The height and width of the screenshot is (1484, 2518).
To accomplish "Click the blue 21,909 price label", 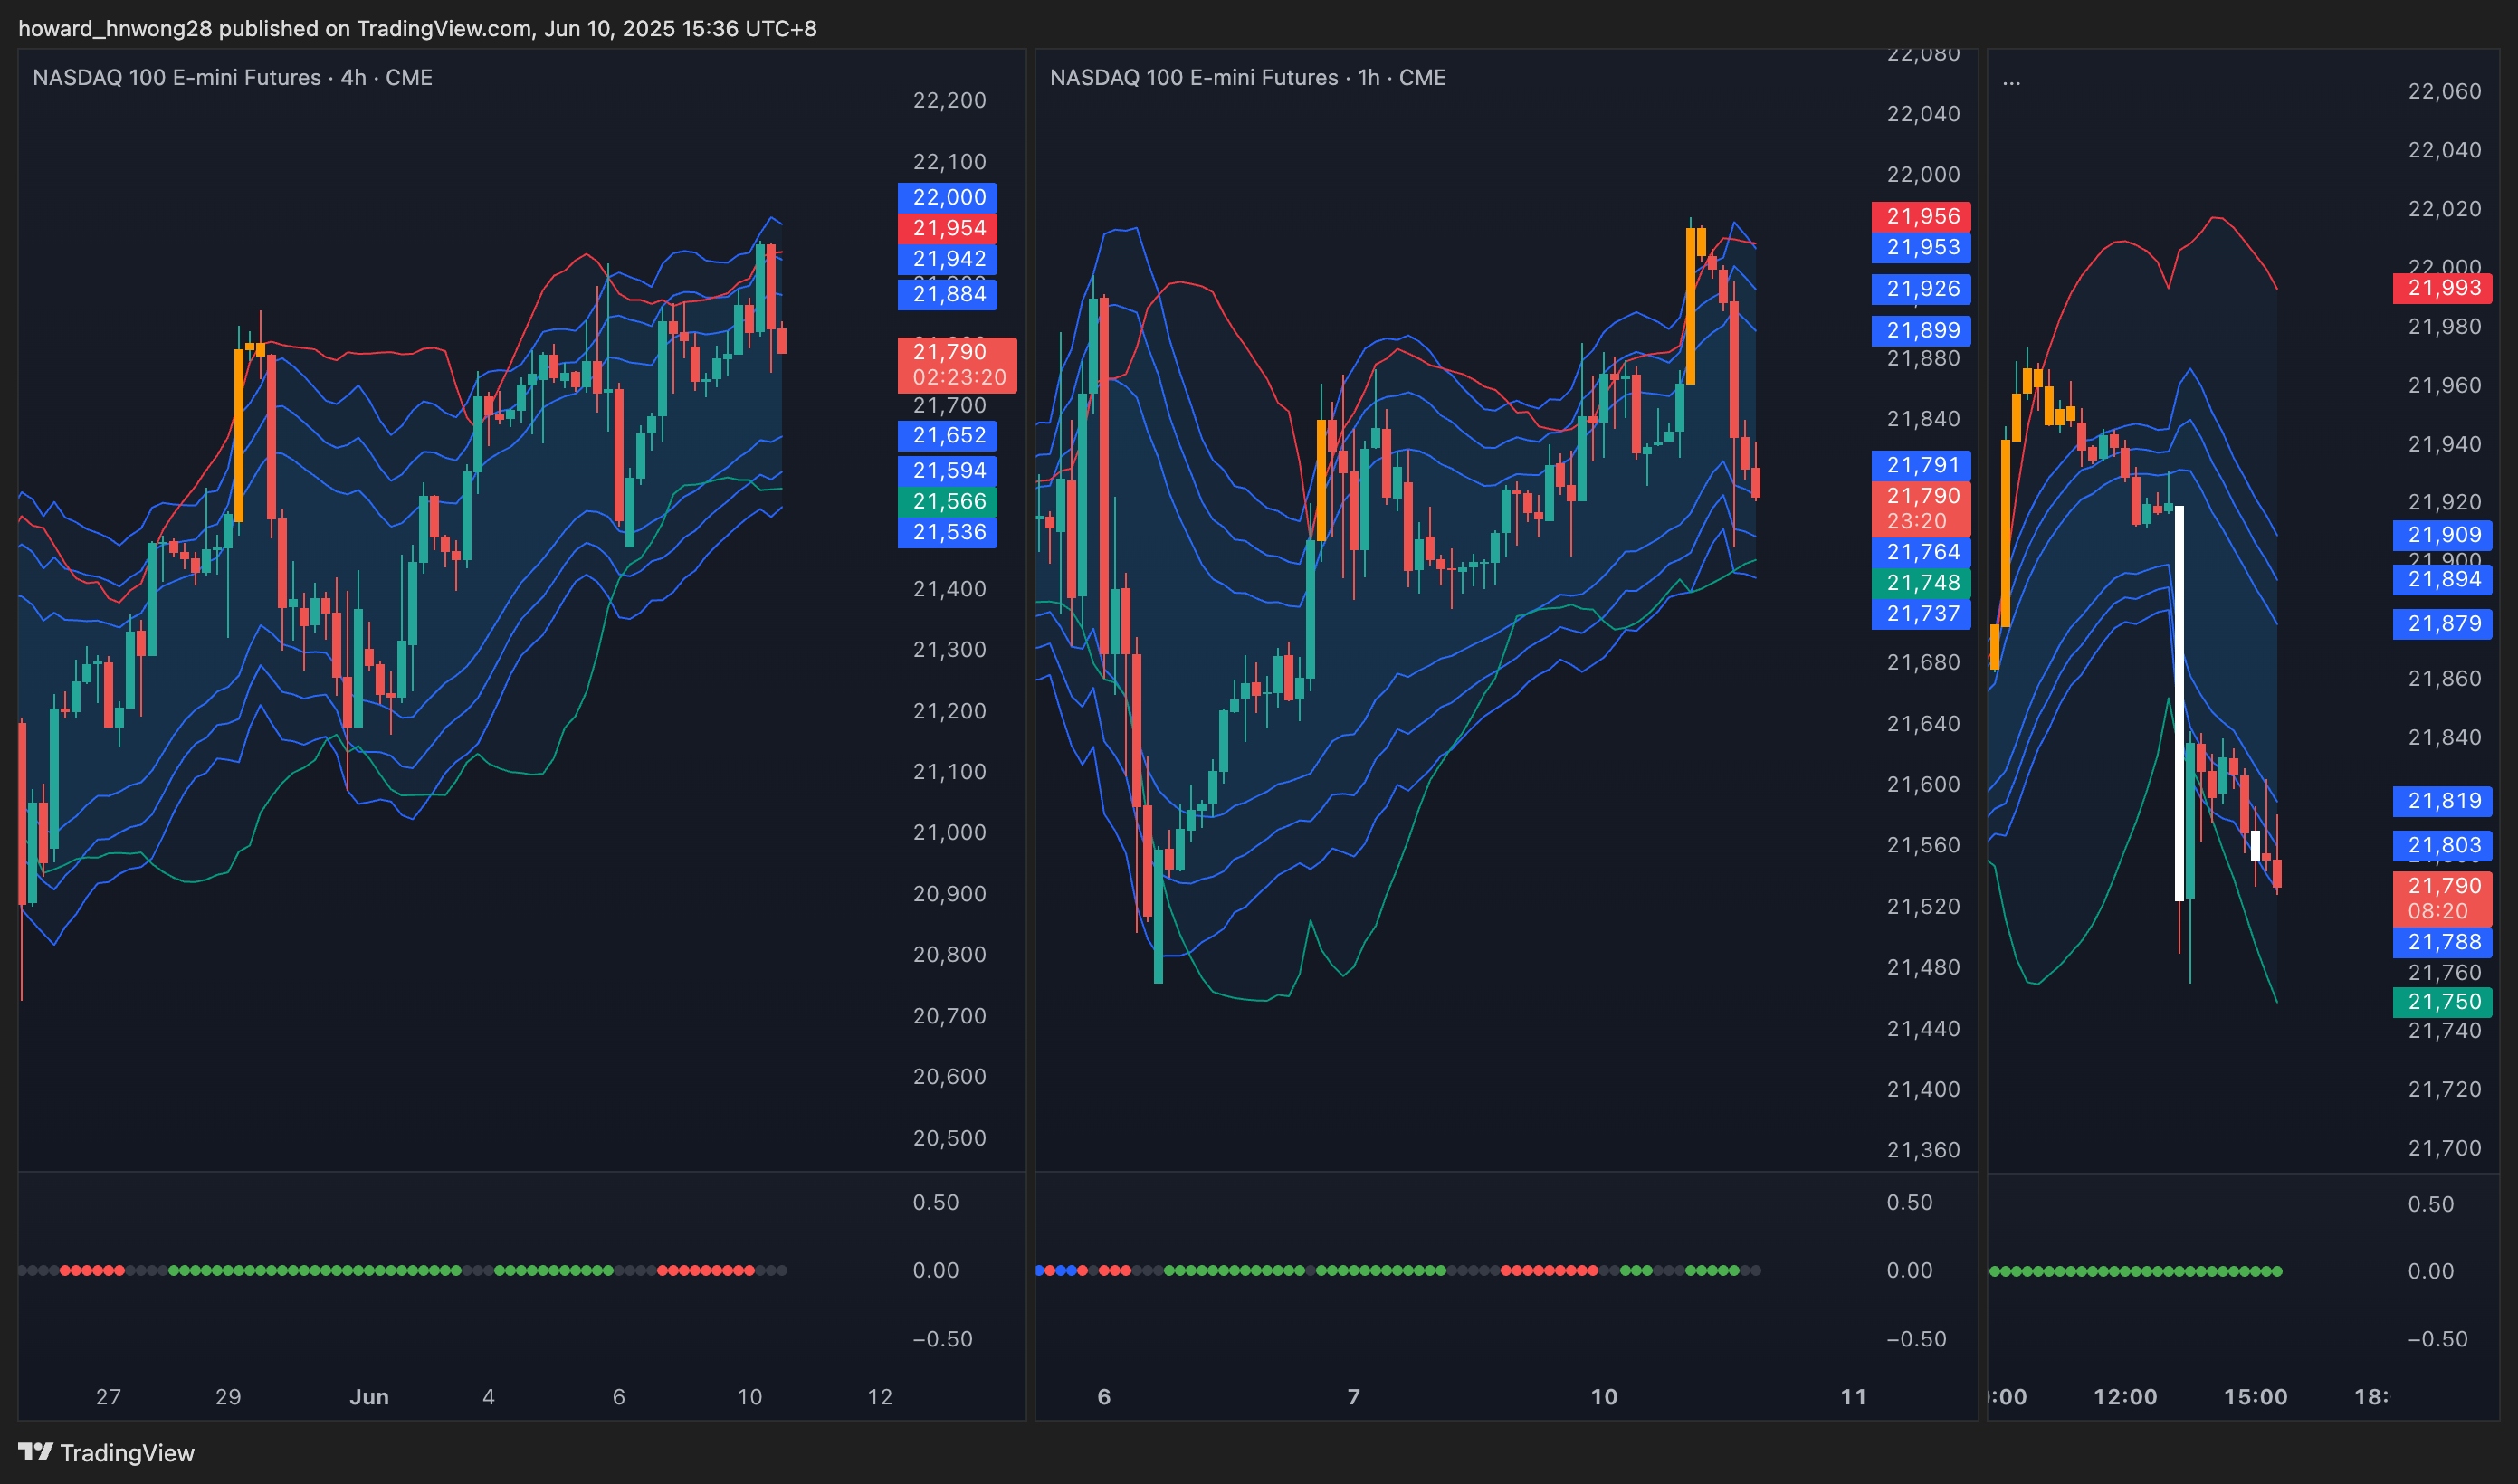I will pos(2442,535).
